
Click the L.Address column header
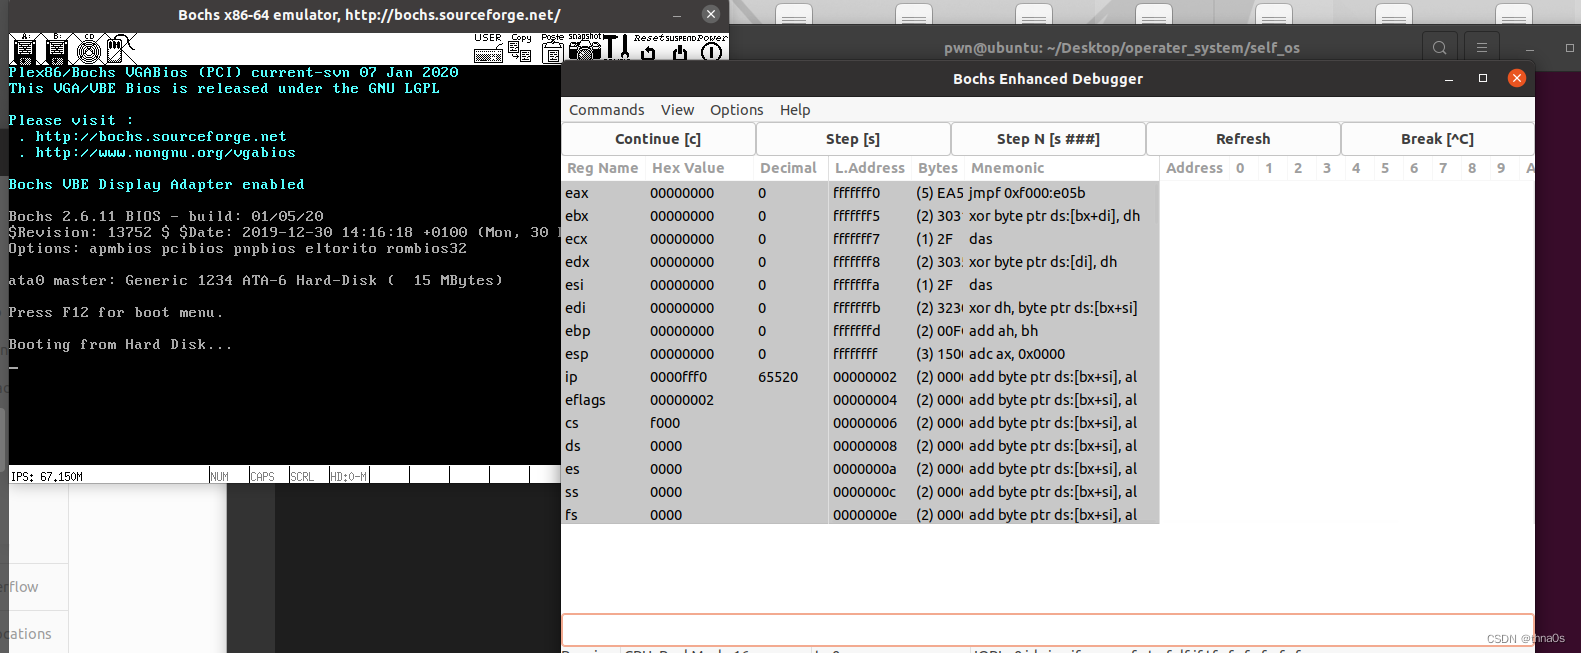869,168
